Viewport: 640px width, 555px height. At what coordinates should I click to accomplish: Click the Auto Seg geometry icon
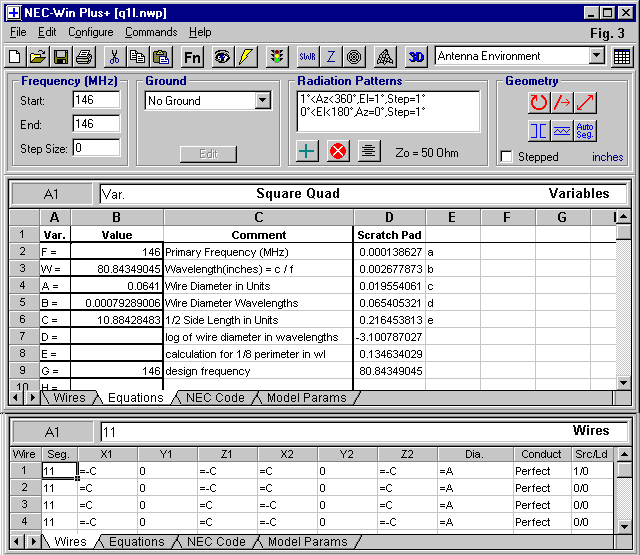tap(586, 131)
